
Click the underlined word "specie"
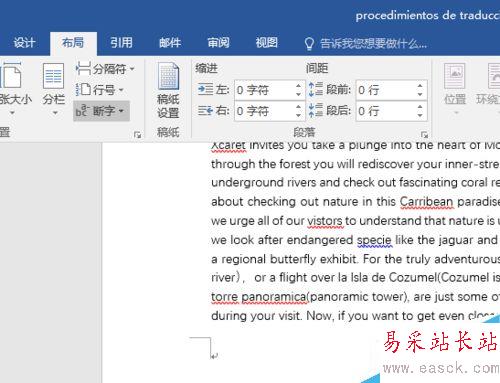(374, 240)
